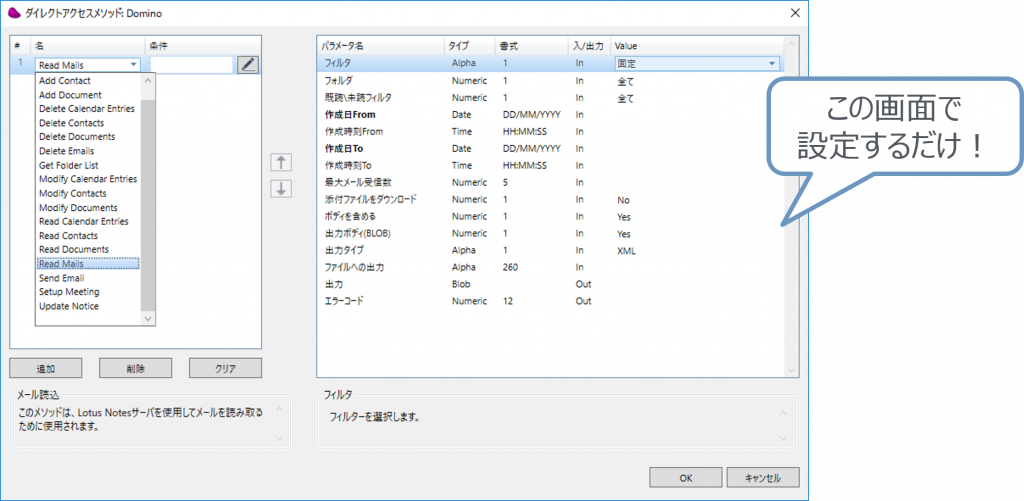Click the pencil edit icon beside condition field
The image size is (1024, 501).
point(248,64)
